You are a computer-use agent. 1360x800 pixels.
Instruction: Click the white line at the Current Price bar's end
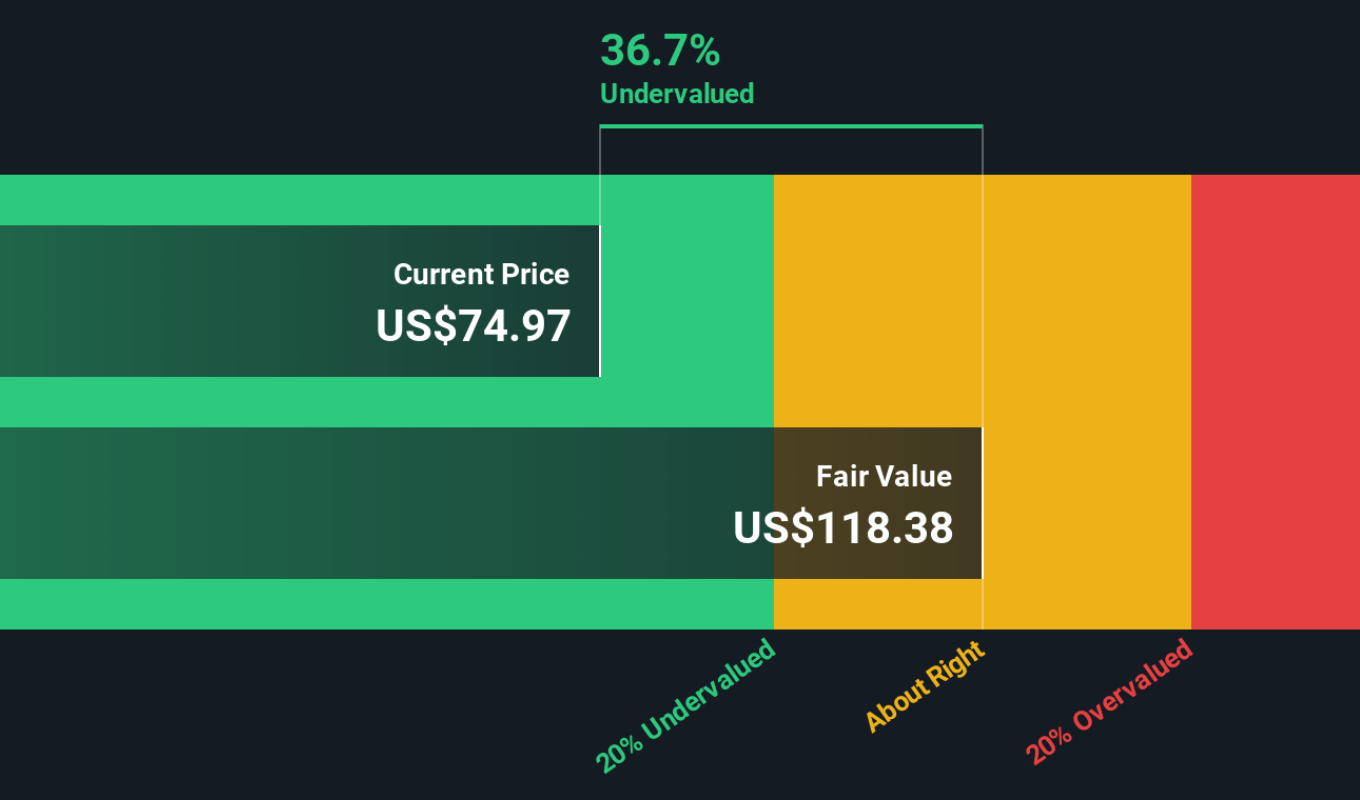(x=600, y=300)
